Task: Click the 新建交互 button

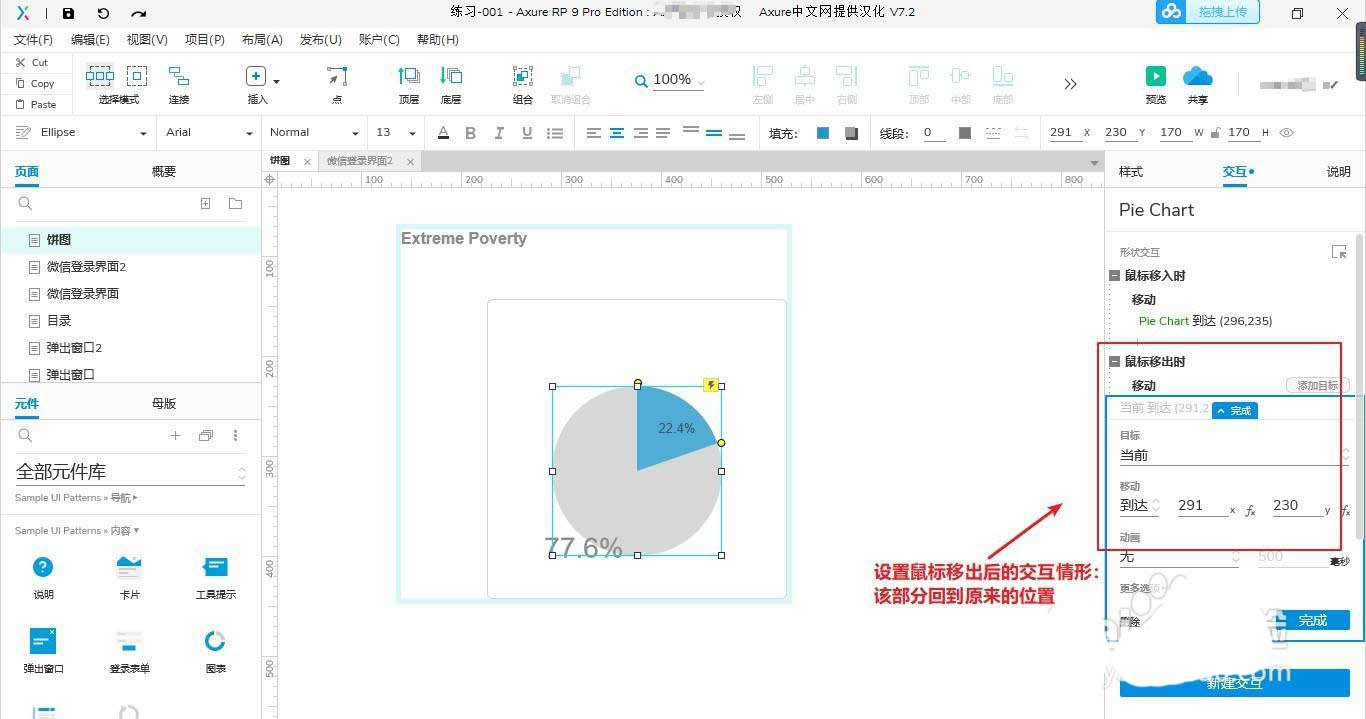Action: point(1235,683)
